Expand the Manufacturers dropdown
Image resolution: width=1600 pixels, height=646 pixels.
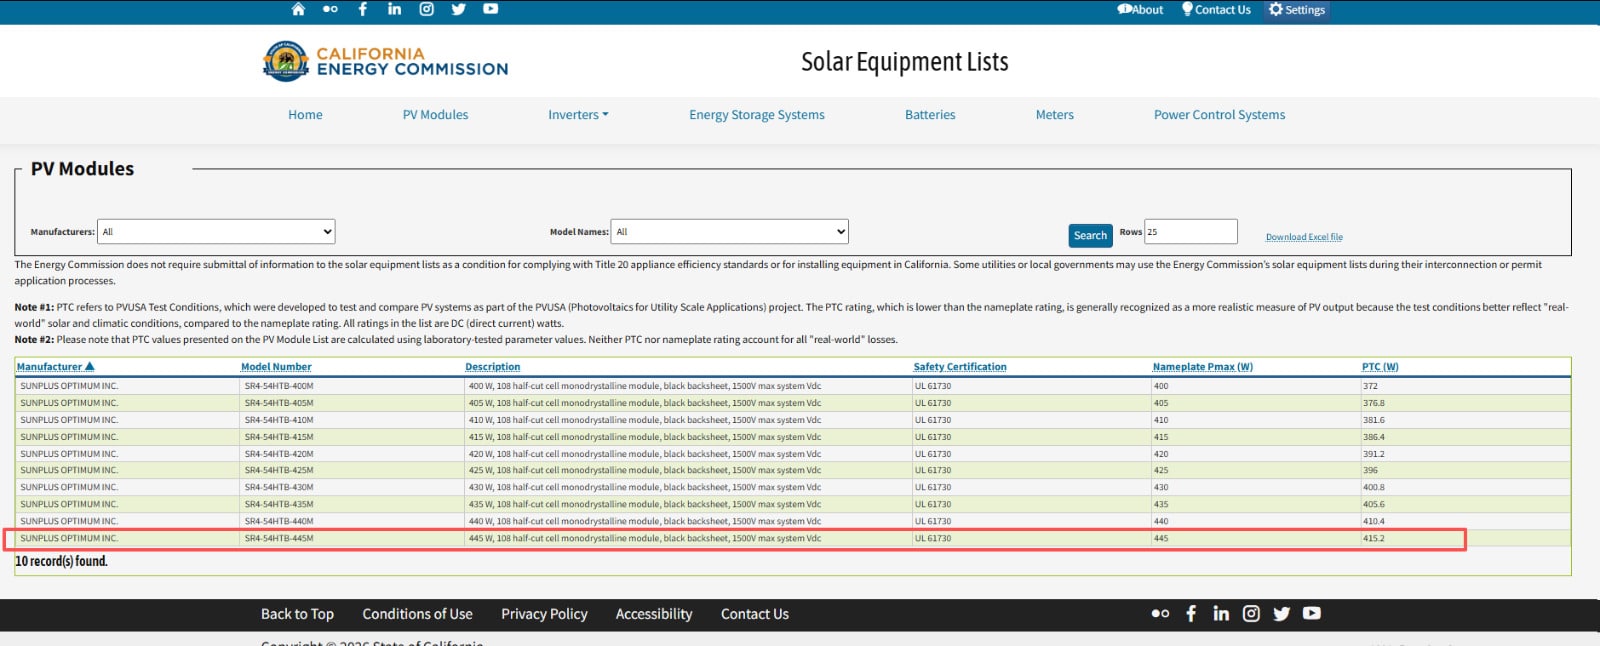tap(216, 232)
